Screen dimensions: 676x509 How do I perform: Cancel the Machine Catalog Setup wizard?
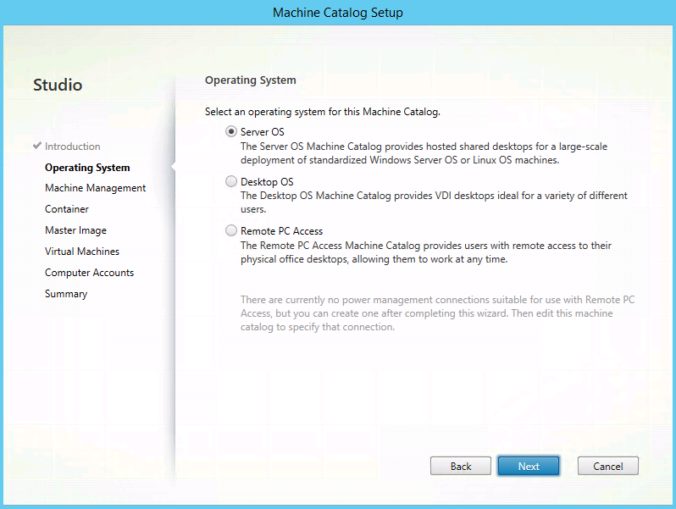tap(608, 466)
